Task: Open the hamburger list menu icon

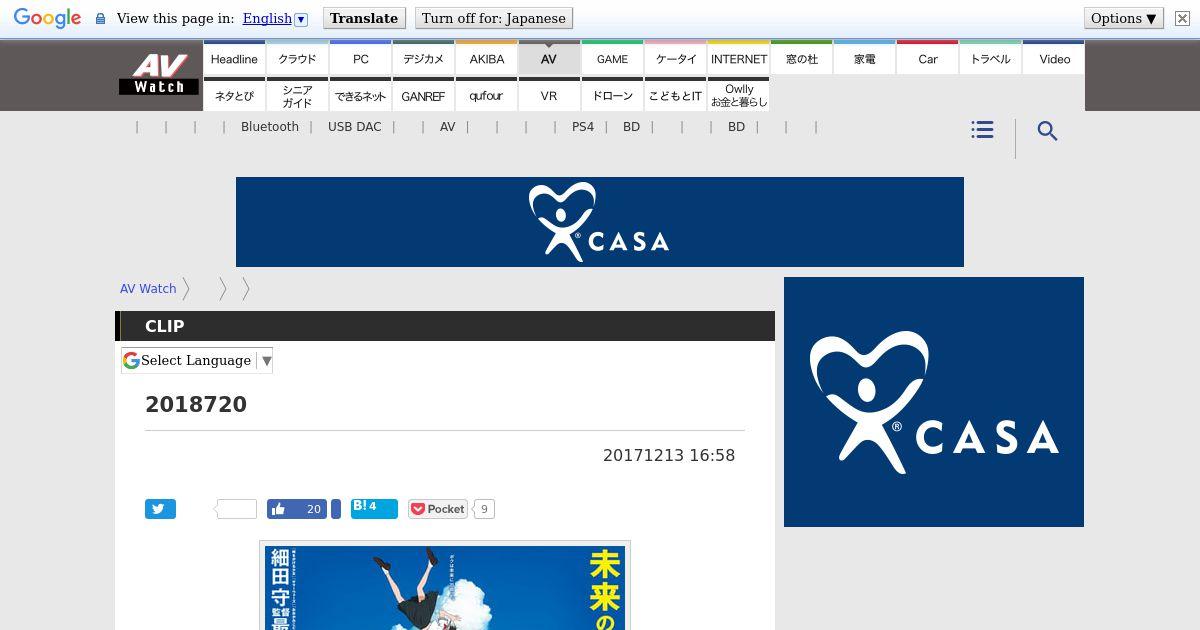Action: (982, 130)
